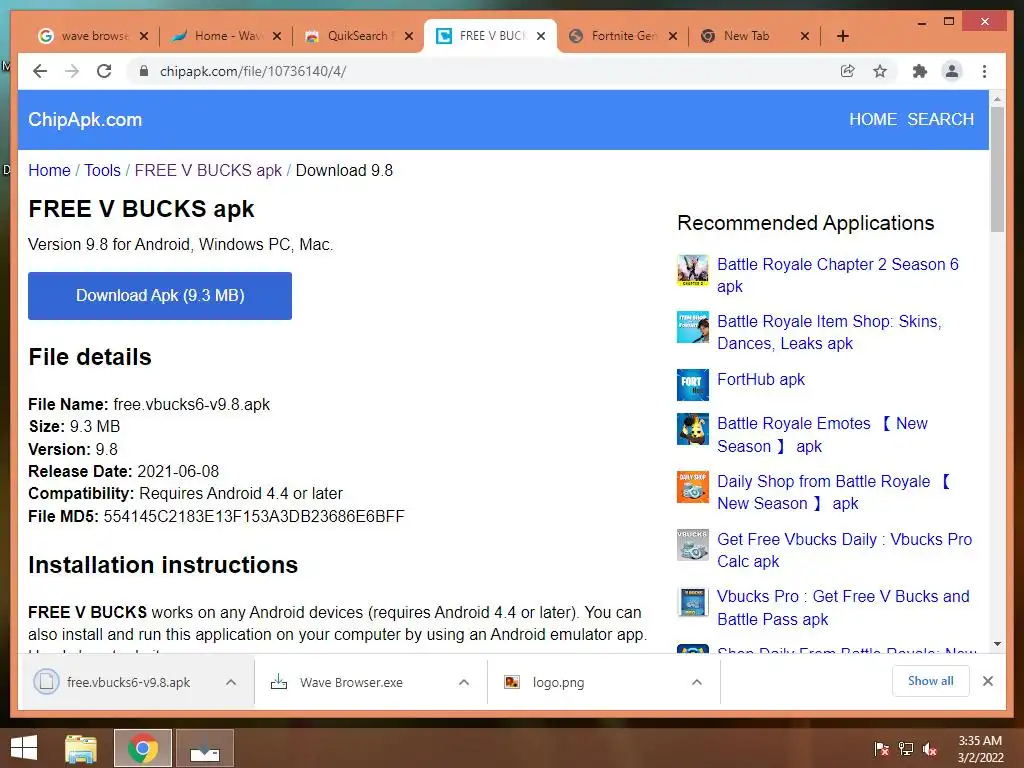Screen dimensions: 1024x768
Task: Open downloaded Wave Browser.exe item
Action: [x=353, y=682]
